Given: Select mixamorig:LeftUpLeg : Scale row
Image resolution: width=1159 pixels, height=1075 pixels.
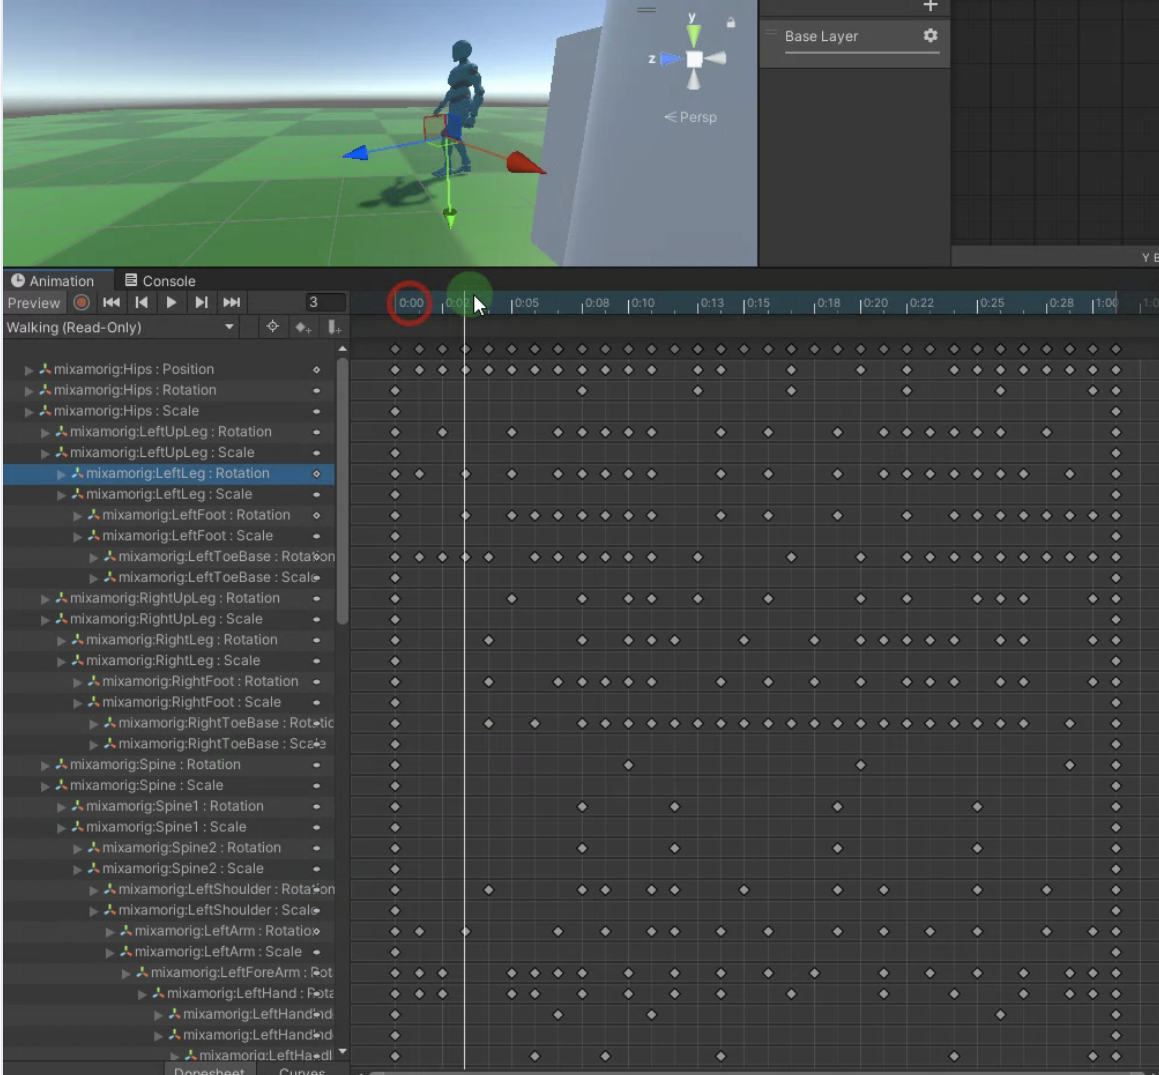Looking at the screenshot, I should coord(169,452).
